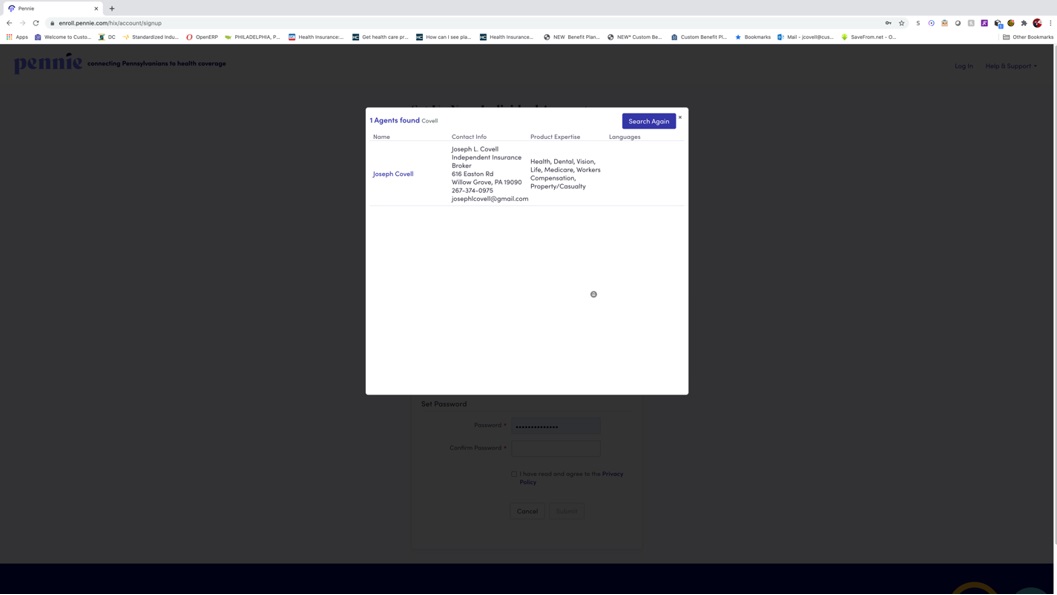
Task: Click the Name column header
Action: click(382, 137)
